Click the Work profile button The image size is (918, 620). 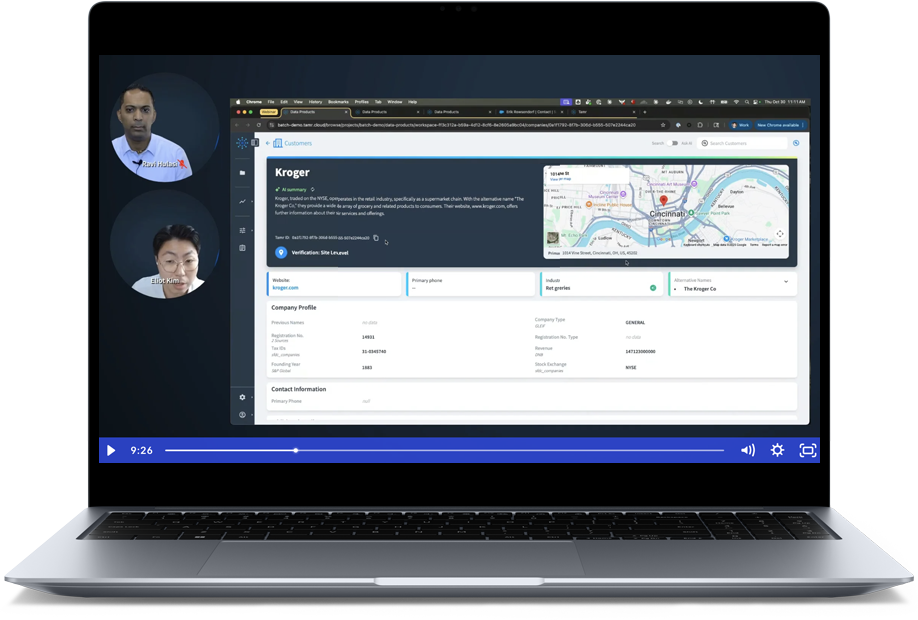click(x=740, y=125)
